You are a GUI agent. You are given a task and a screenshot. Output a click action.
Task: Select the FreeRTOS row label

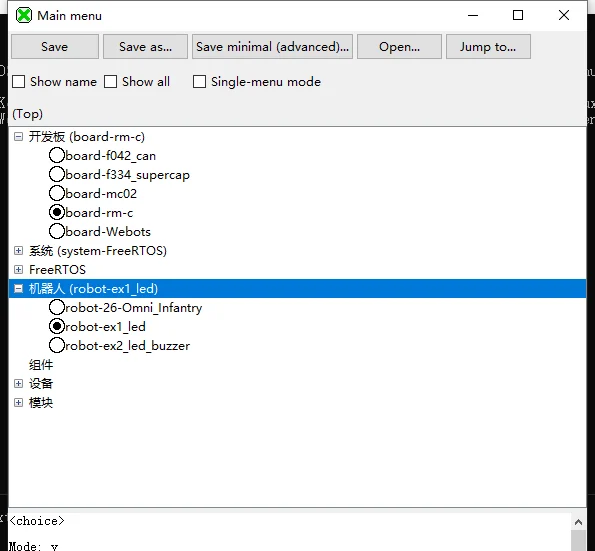57,269
